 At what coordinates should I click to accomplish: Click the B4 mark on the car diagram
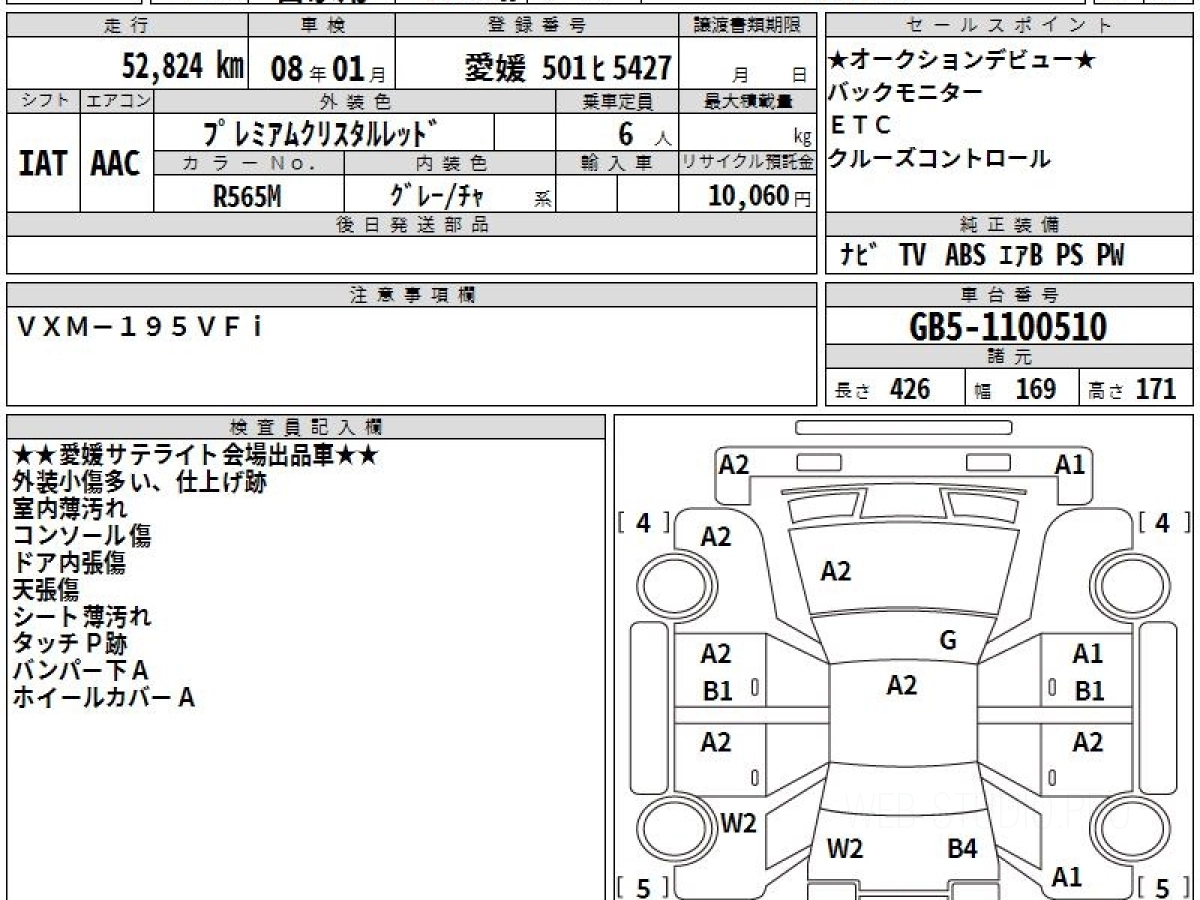962,850
